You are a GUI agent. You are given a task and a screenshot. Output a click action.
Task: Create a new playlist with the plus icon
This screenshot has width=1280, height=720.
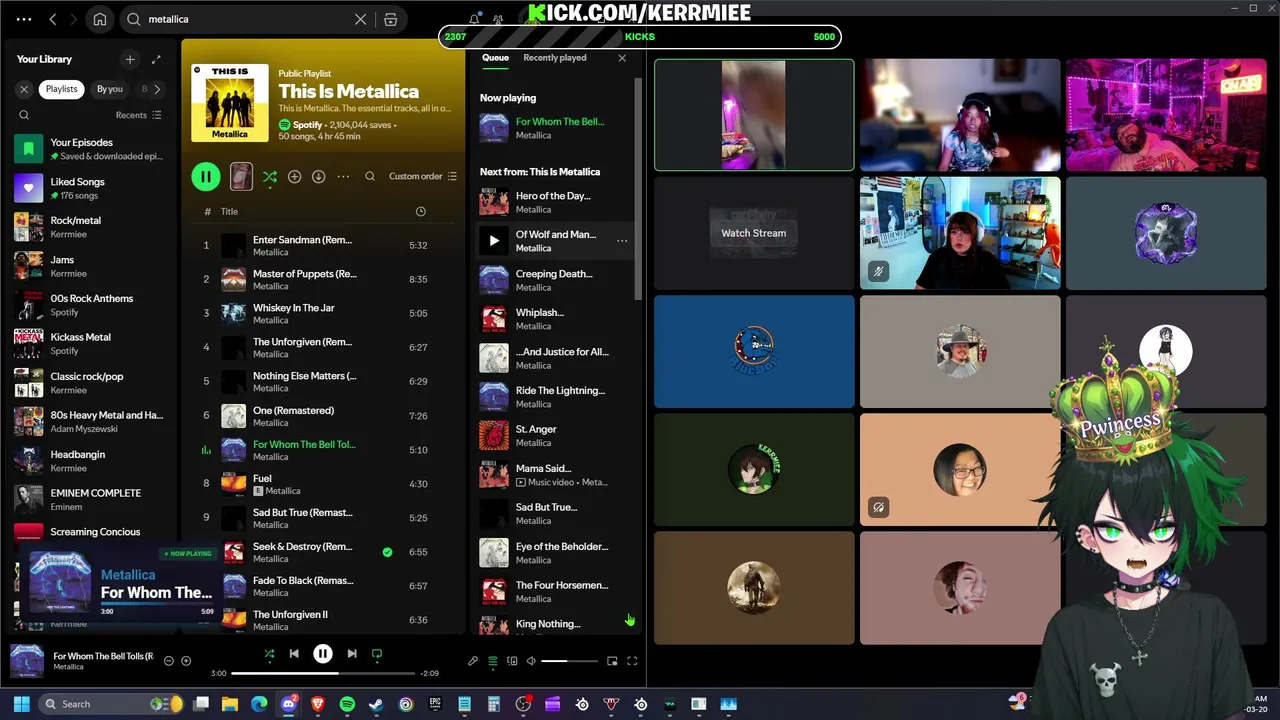pyautogui.click(x=130, y=59)
